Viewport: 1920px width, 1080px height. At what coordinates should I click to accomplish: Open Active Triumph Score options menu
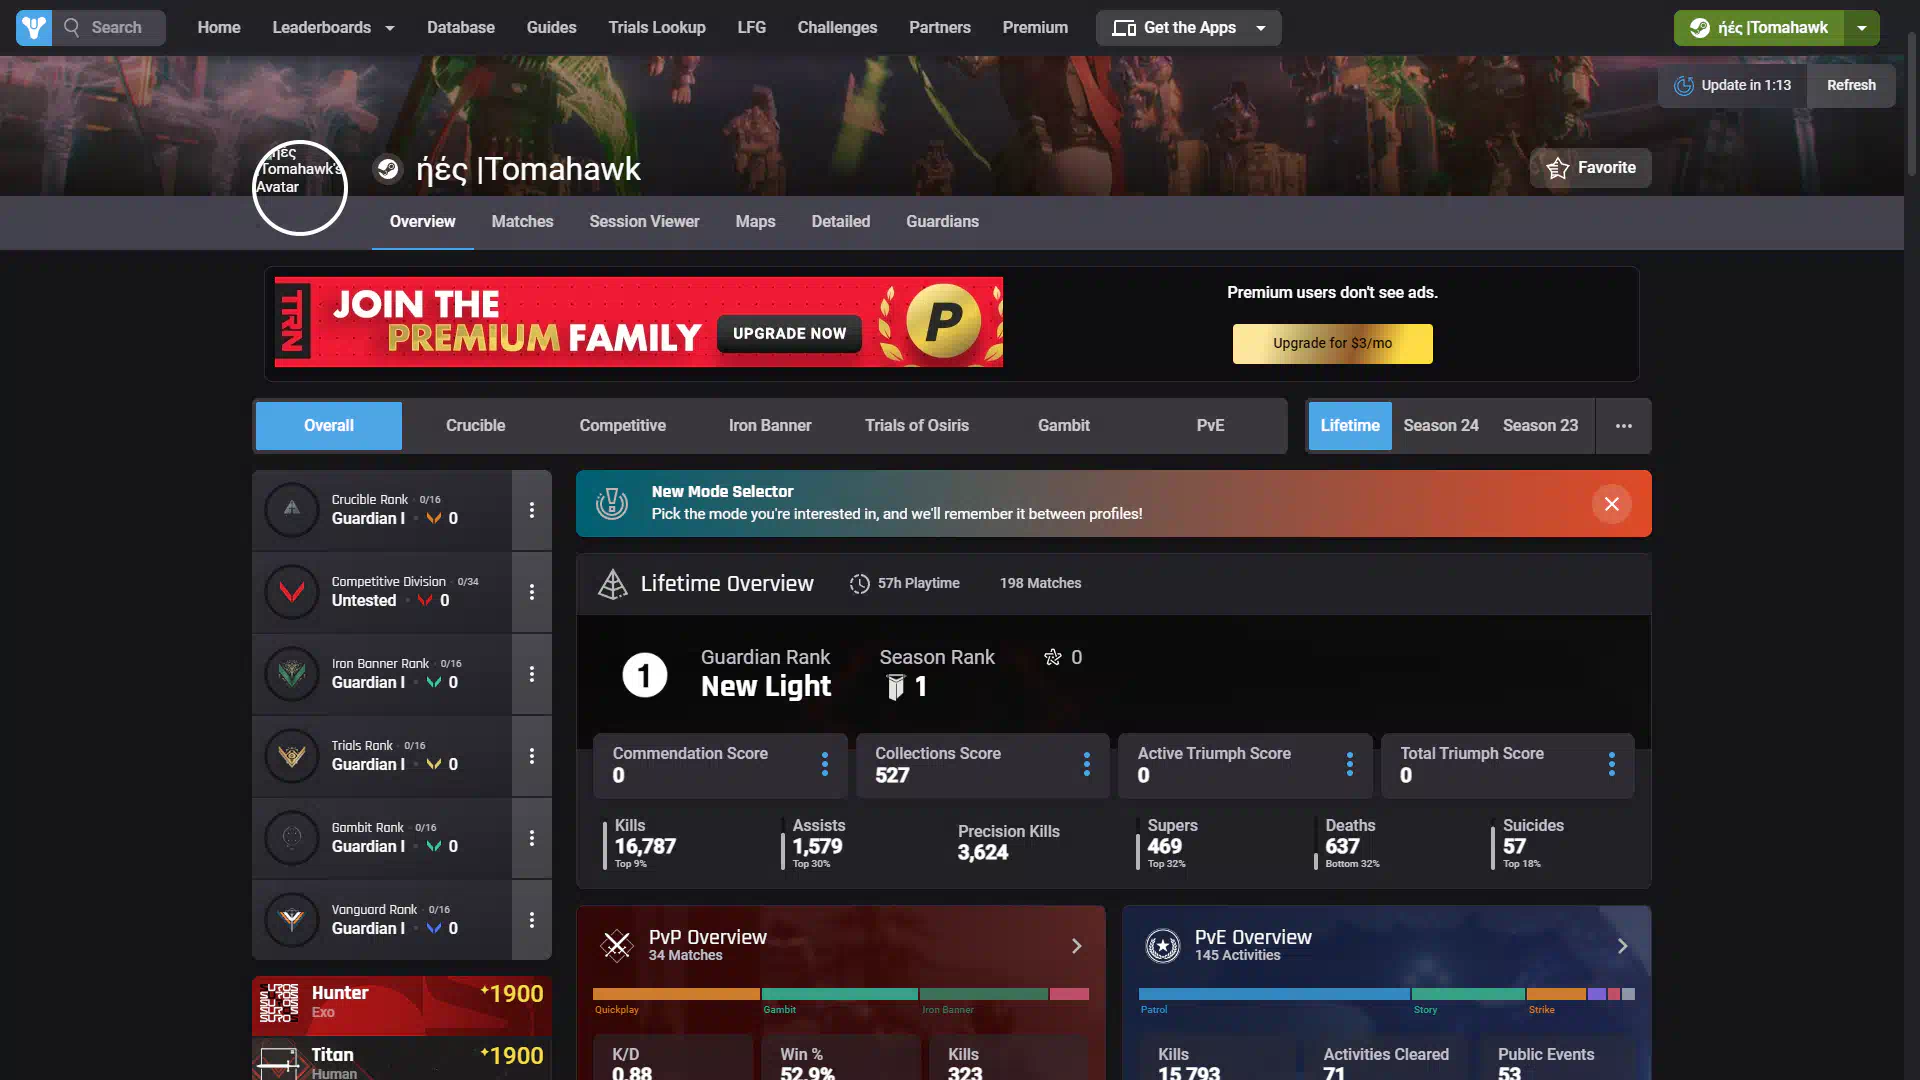(1350, 765)
